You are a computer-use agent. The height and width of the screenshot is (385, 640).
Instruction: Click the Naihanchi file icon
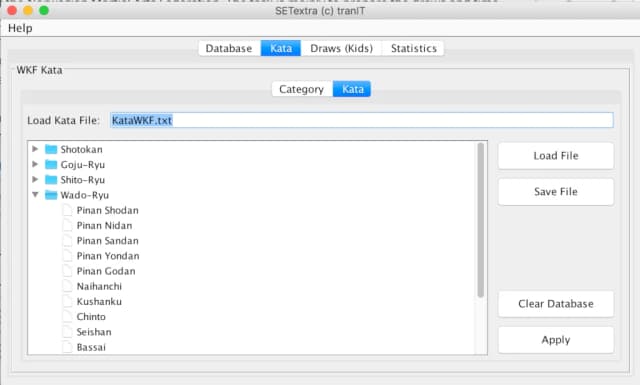(x=67, y=286)
